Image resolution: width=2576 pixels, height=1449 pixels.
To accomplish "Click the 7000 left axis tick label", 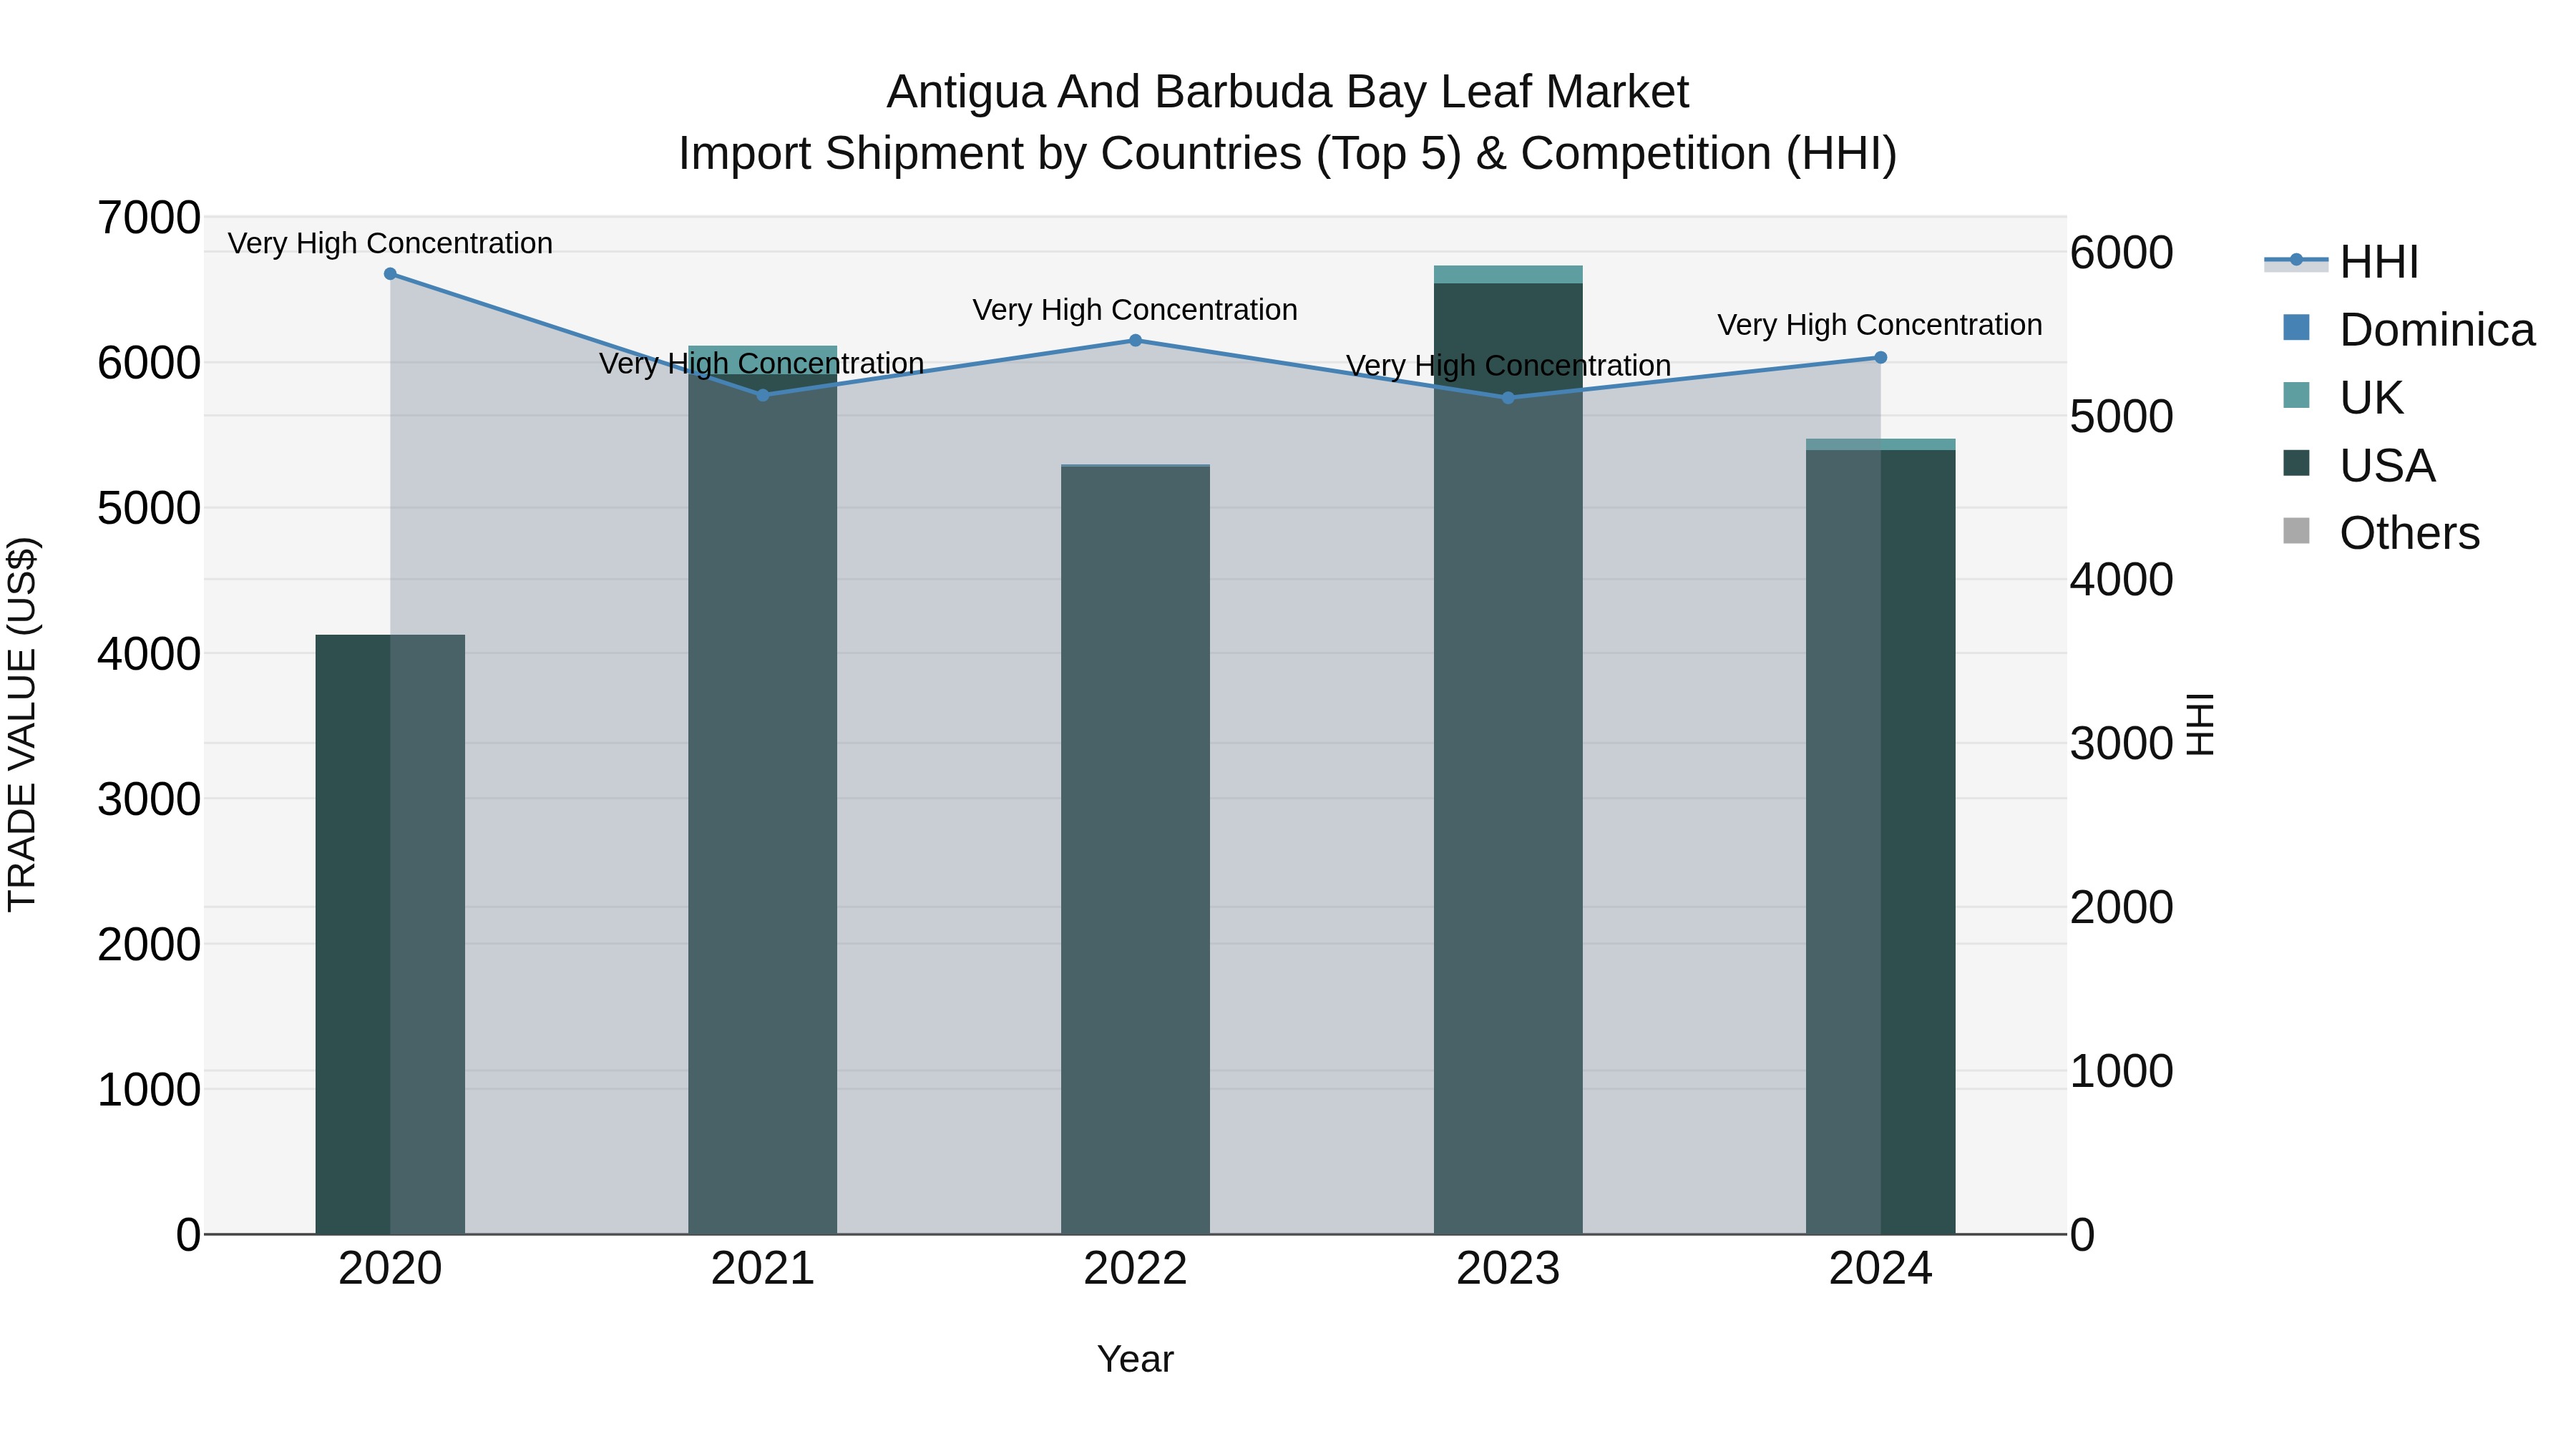I will (149, 218).
